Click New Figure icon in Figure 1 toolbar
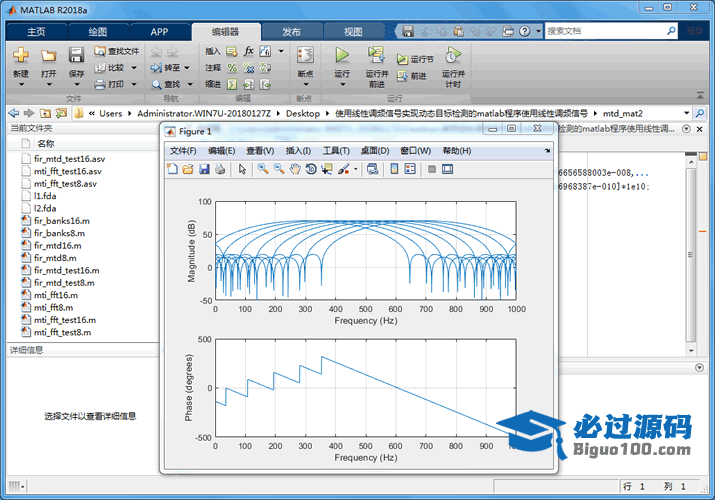 pyautogui.click(x=172, y=169)
